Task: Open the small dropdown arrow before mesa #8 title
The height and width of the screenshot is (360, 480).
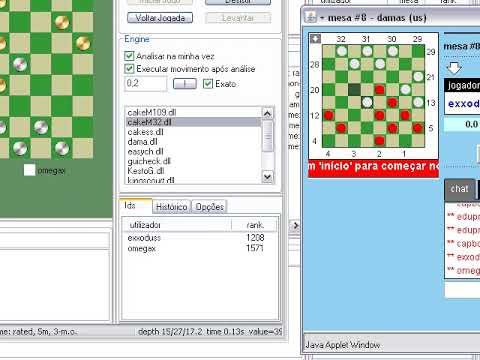Action: pyautogui.click(x=322, y=18)
